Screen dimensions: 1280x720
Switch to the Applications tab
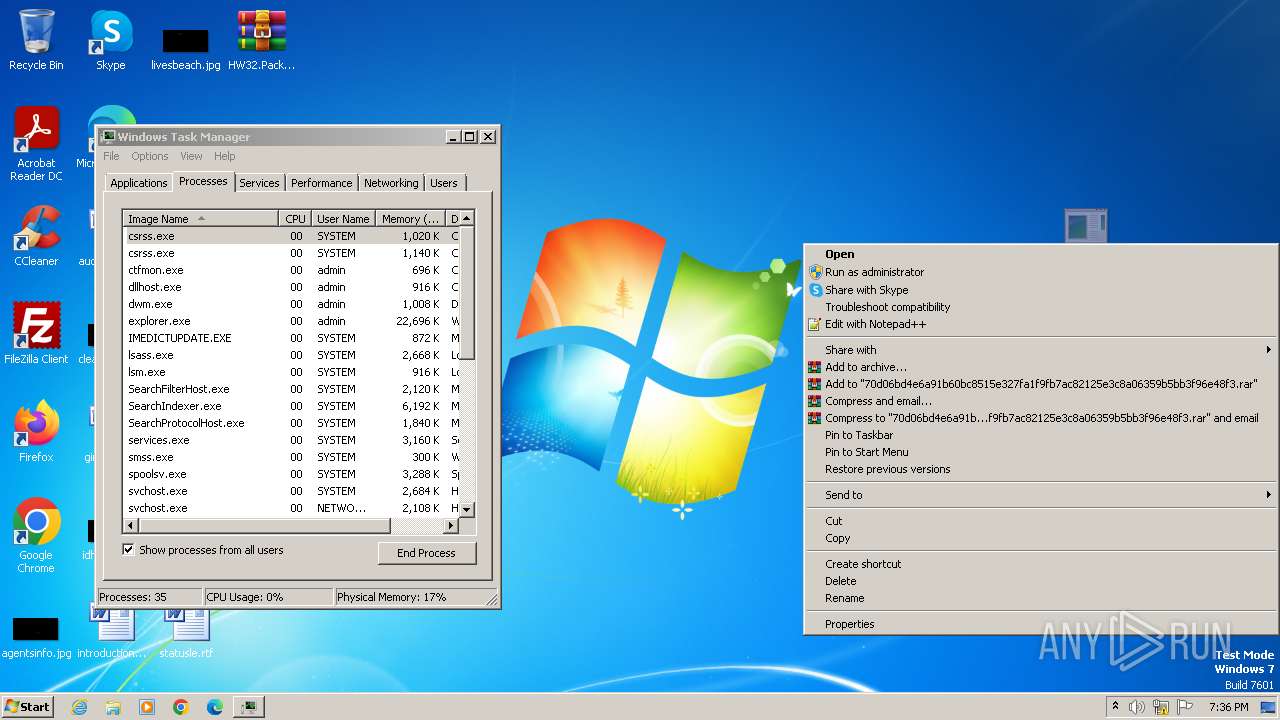pos(138,183)
